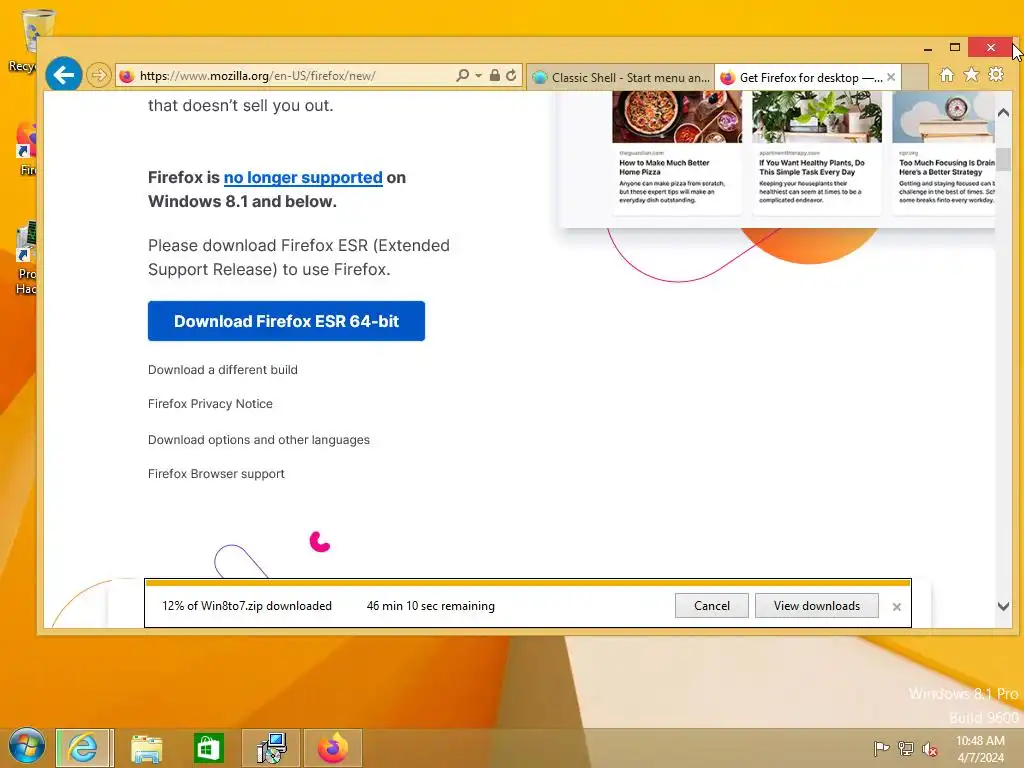
Task: Click the muted volume tray icon
Action: (x=930, y=749)
